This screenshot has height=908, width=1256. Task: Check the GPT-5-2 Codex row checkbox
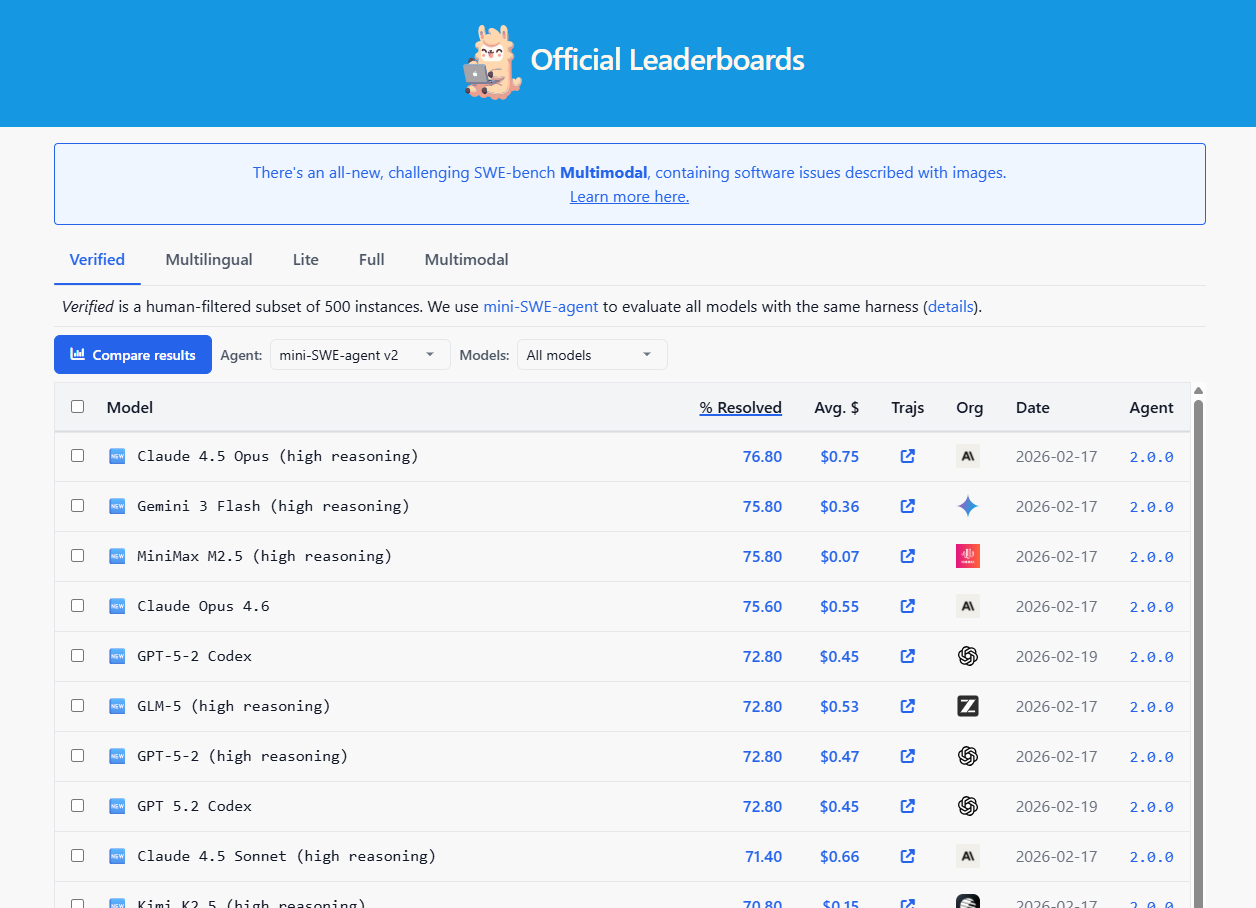78,656
